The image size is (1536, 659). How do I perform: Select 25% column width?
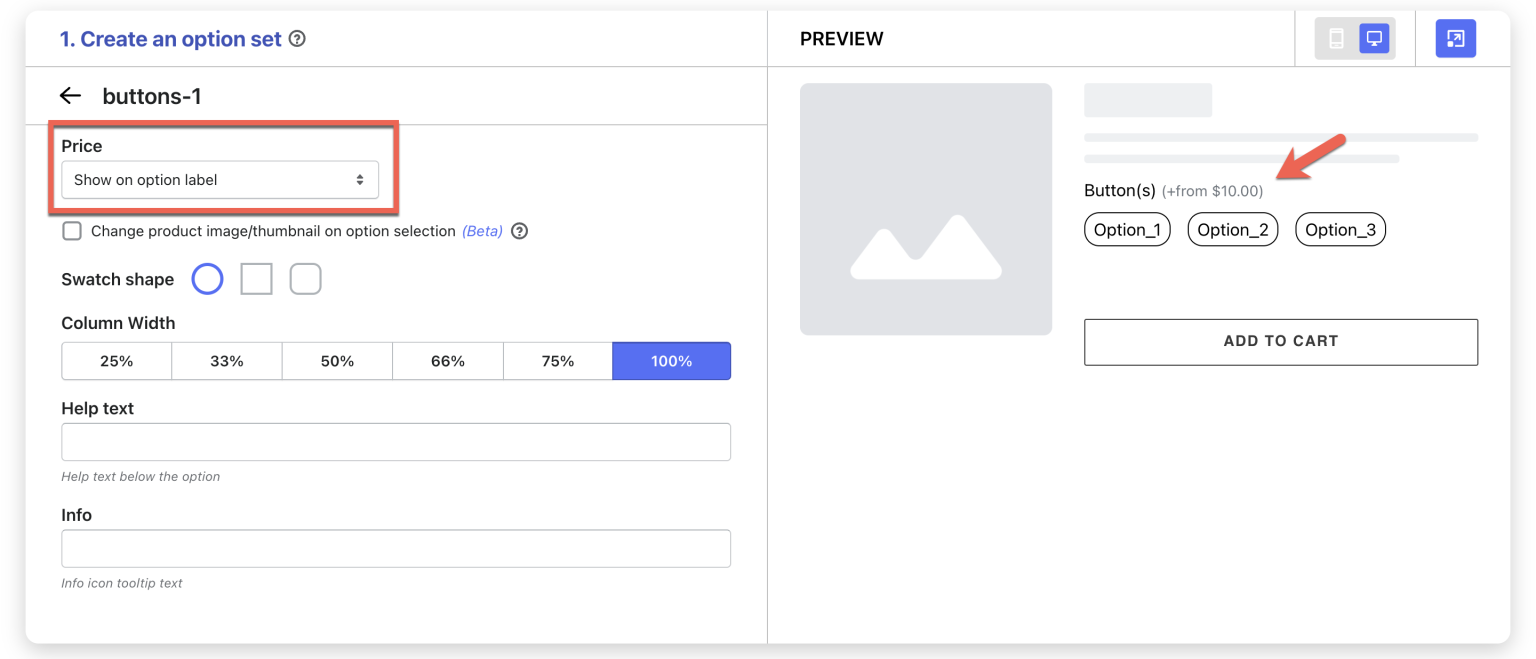pyautogui.click(x=116, y=361)
